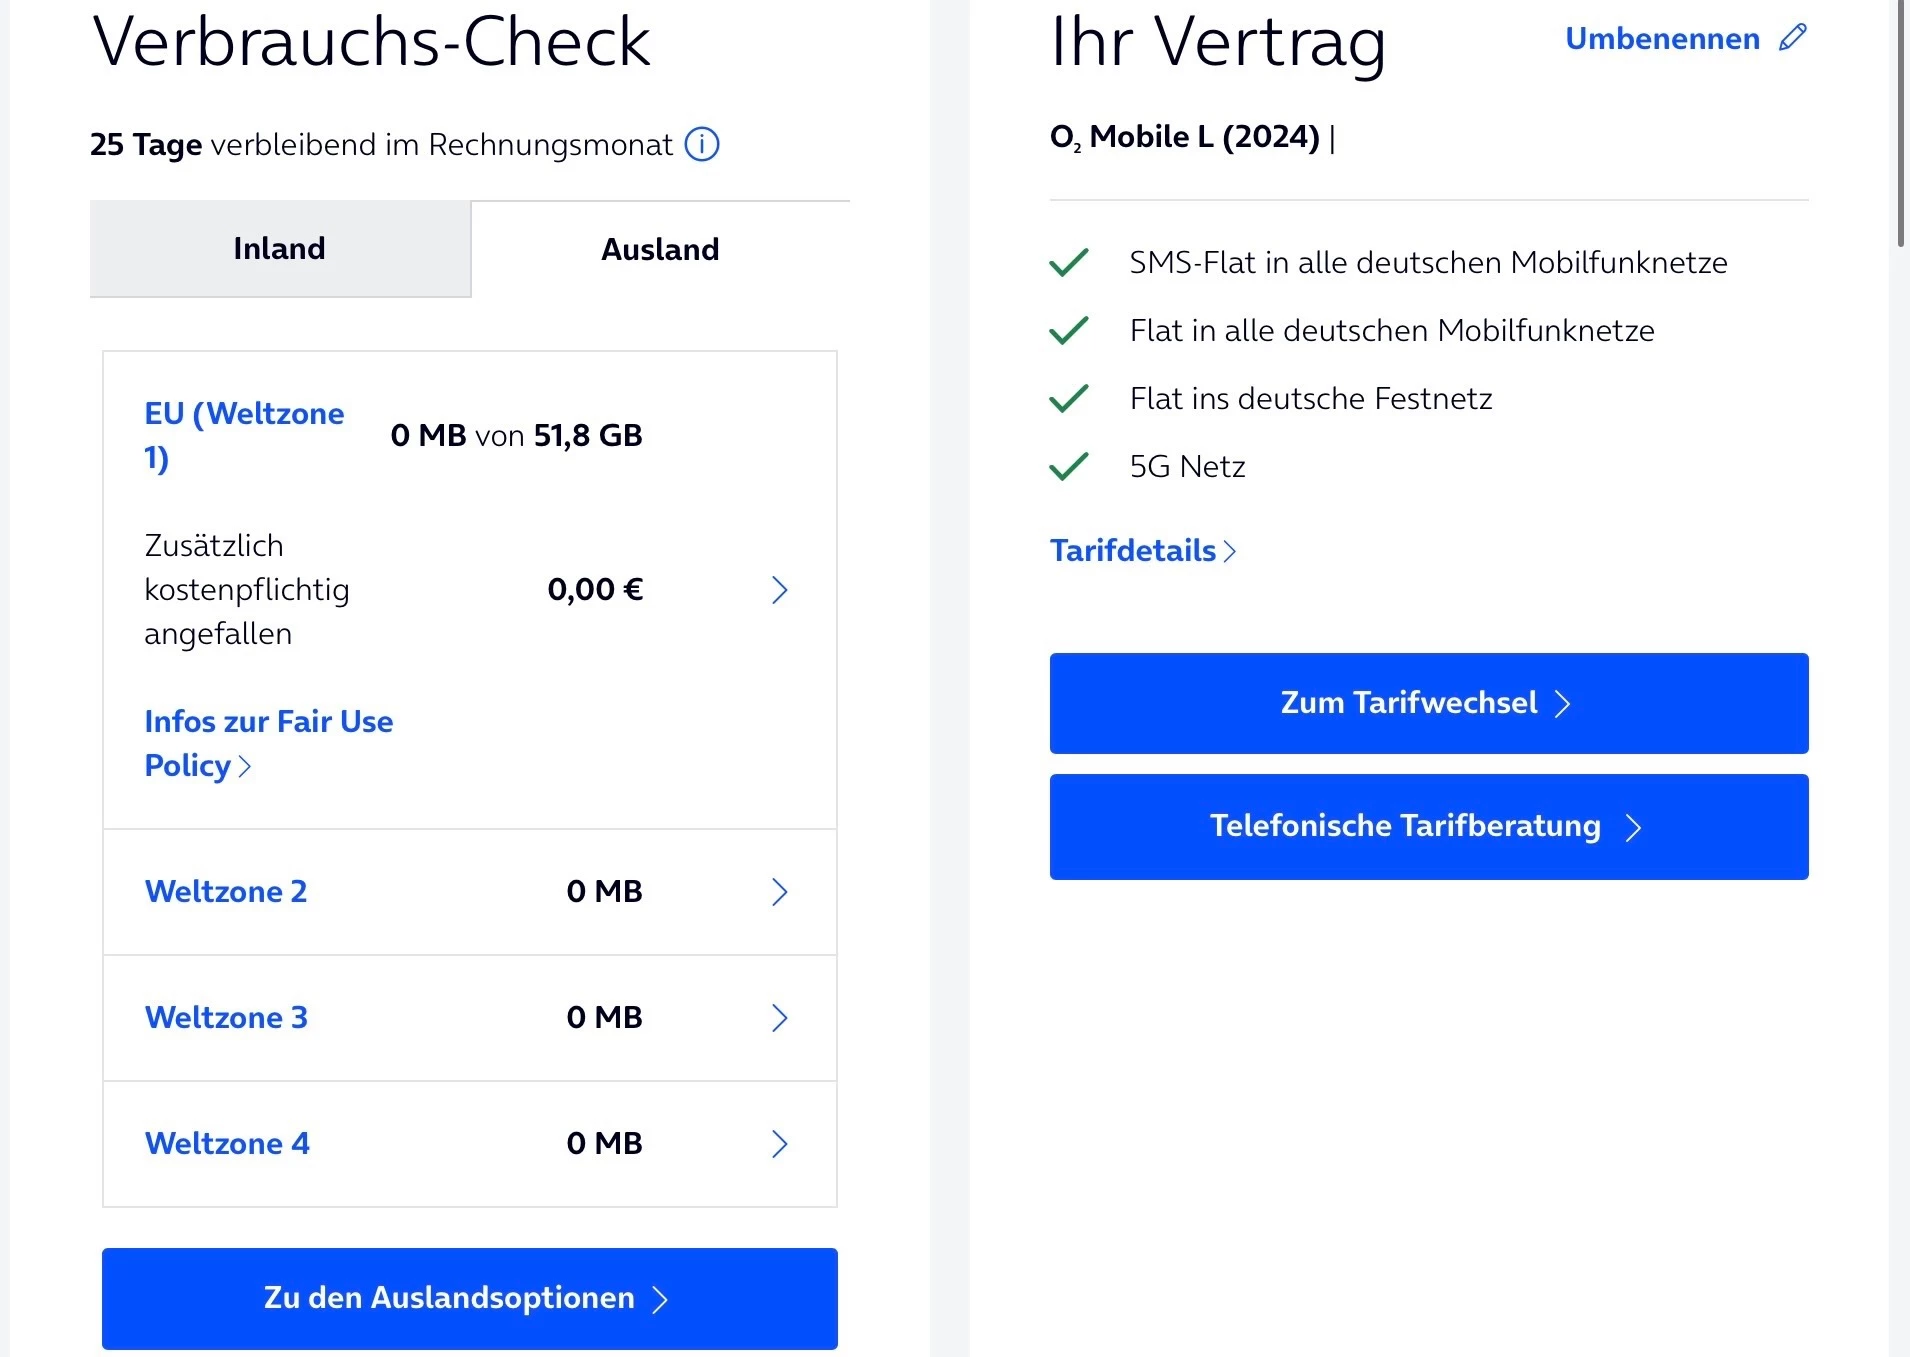Image resolution: width=1910 pixels, height=1357 pixels.
Task: Click the billing month info icon
Action: coord(702,145)
